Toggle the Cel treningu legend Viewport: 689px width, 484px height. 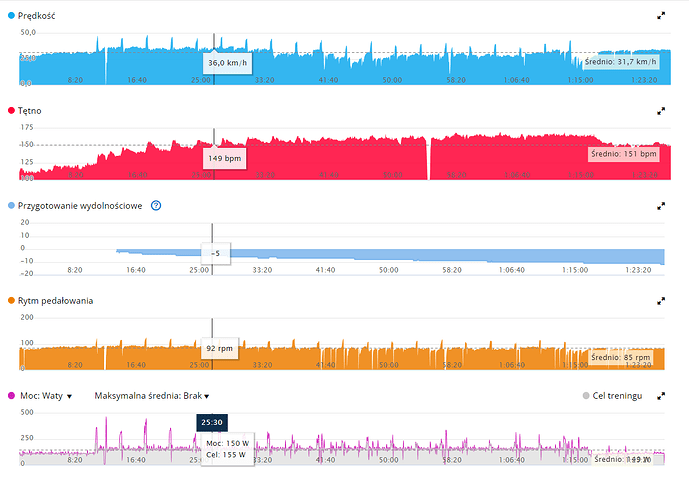612,396
